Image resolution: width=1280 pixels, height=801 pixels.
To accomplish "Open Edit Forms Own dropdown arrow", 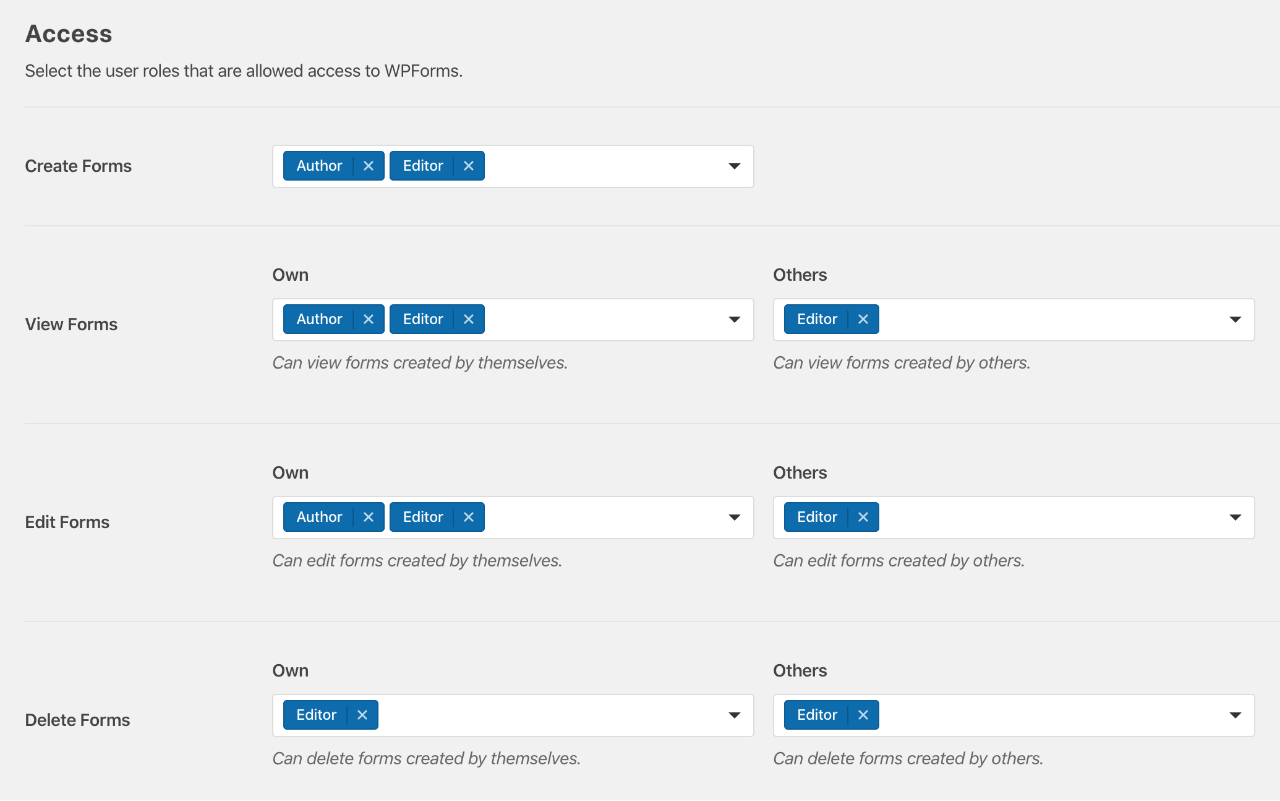I will pyautogui.click(x=734, y=518).
